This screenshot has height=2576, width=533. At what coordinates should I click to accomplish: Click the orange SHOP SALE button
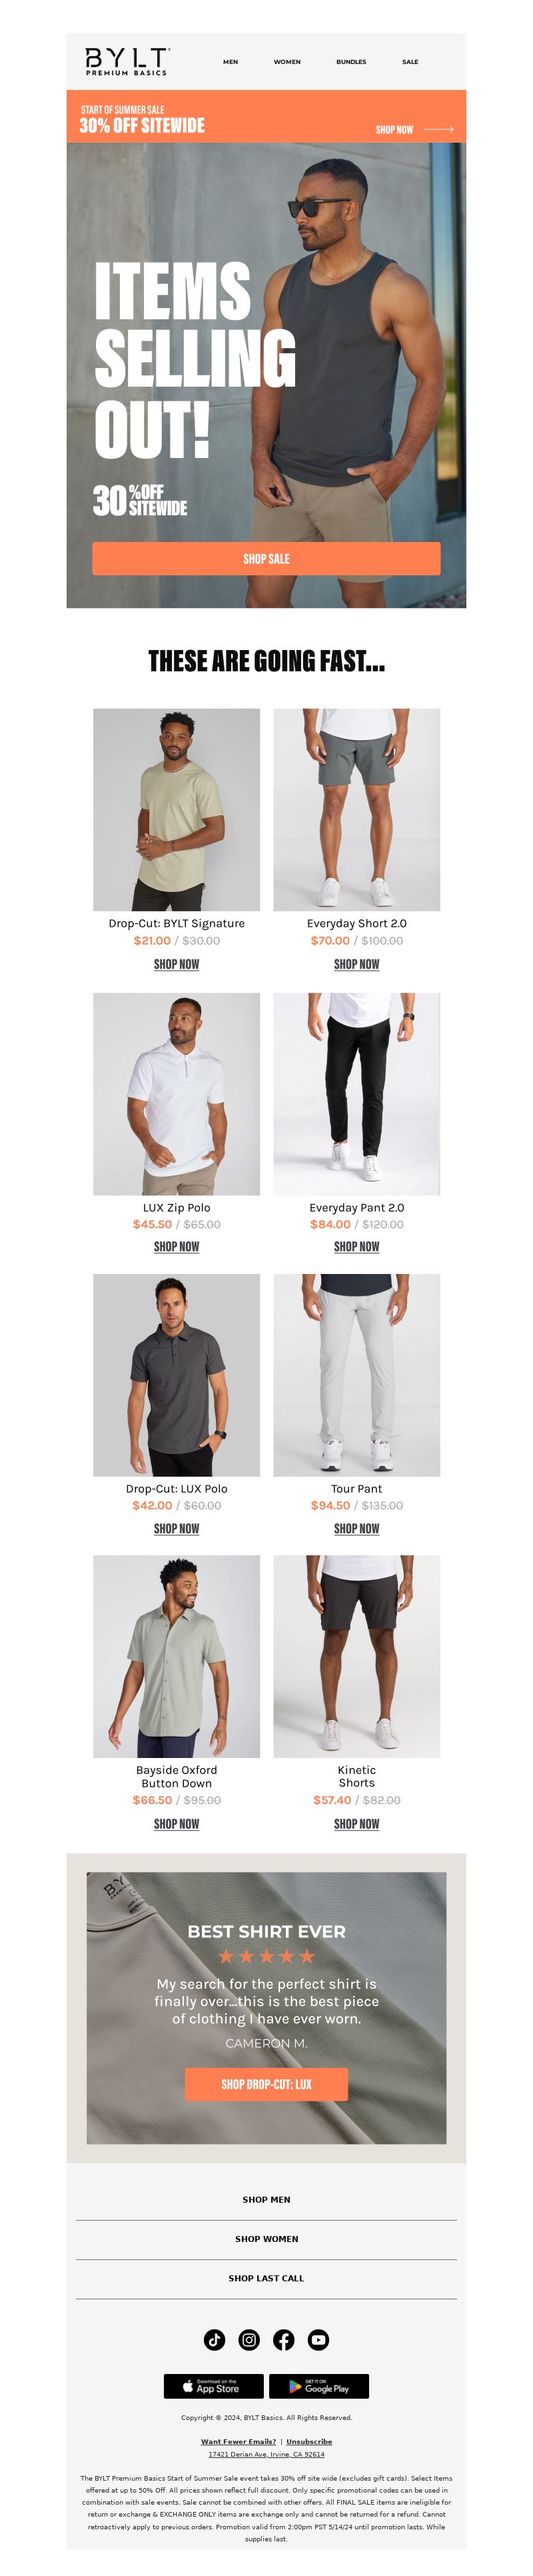[x=266, y=558]
